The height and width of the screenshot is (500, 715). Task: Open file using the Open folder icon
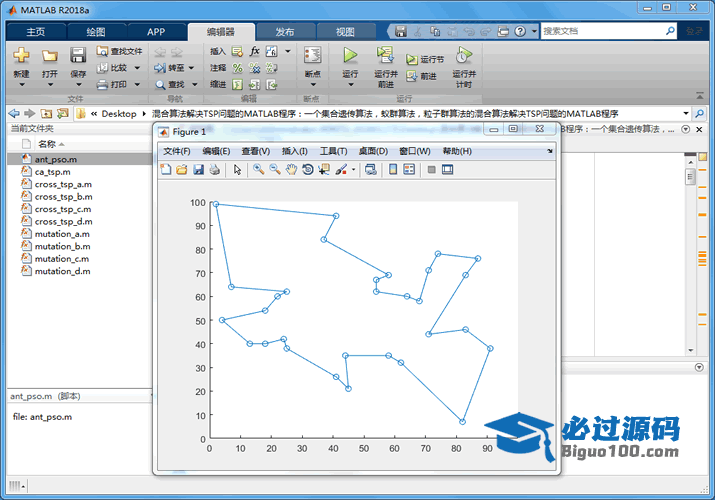[x=50, y=56]
